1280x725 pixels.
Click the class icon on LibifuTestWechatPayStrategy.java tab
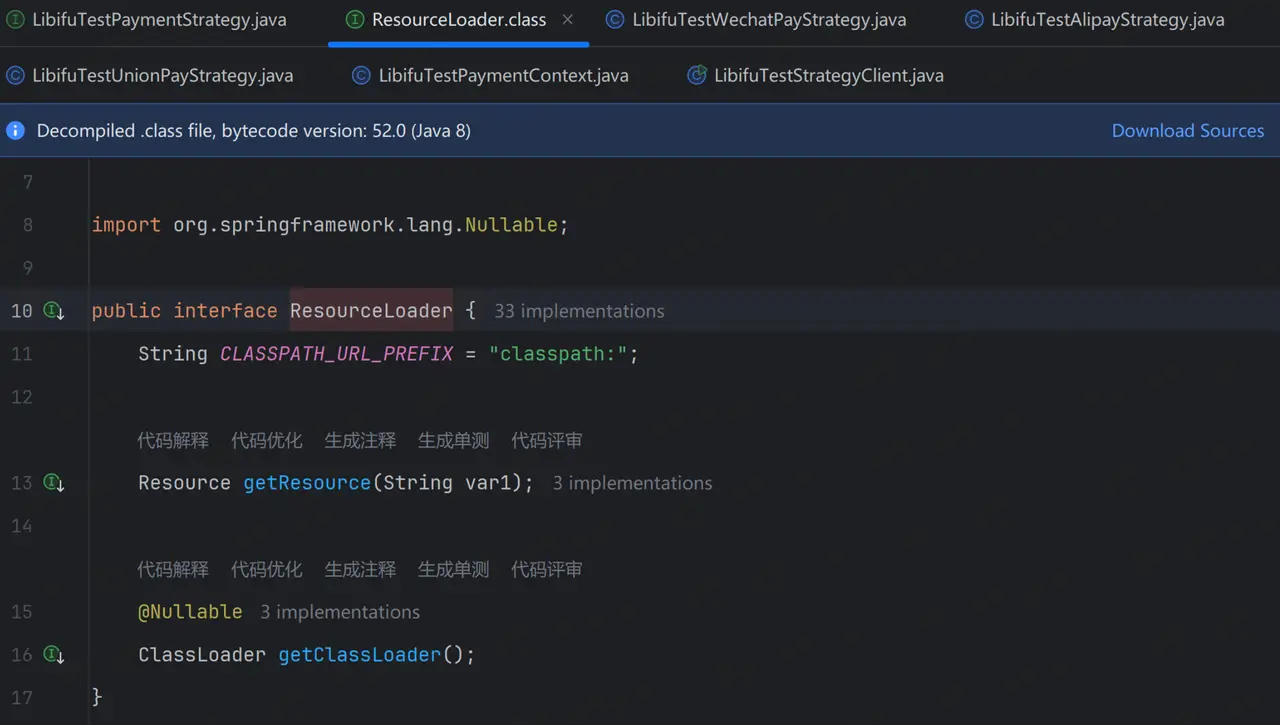[615, 19]
